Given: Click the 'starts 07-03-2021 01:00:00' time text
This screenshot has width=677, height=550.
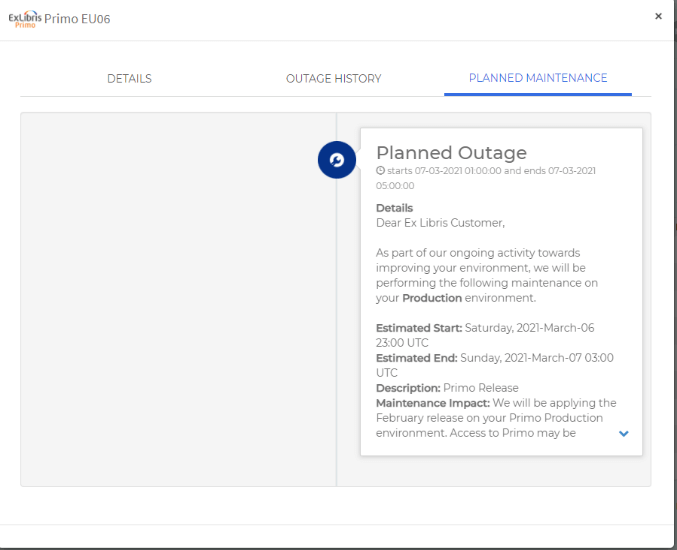Looking at the screenshot, I should [444, 171].
